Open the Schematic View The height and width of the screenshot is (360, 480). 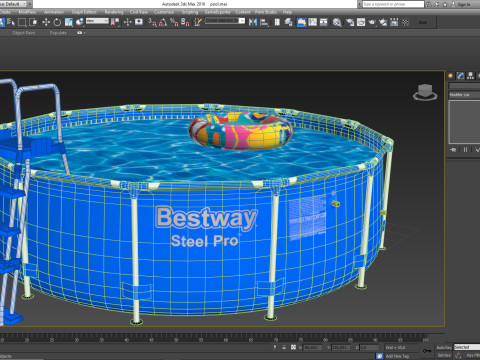[324, 22]
